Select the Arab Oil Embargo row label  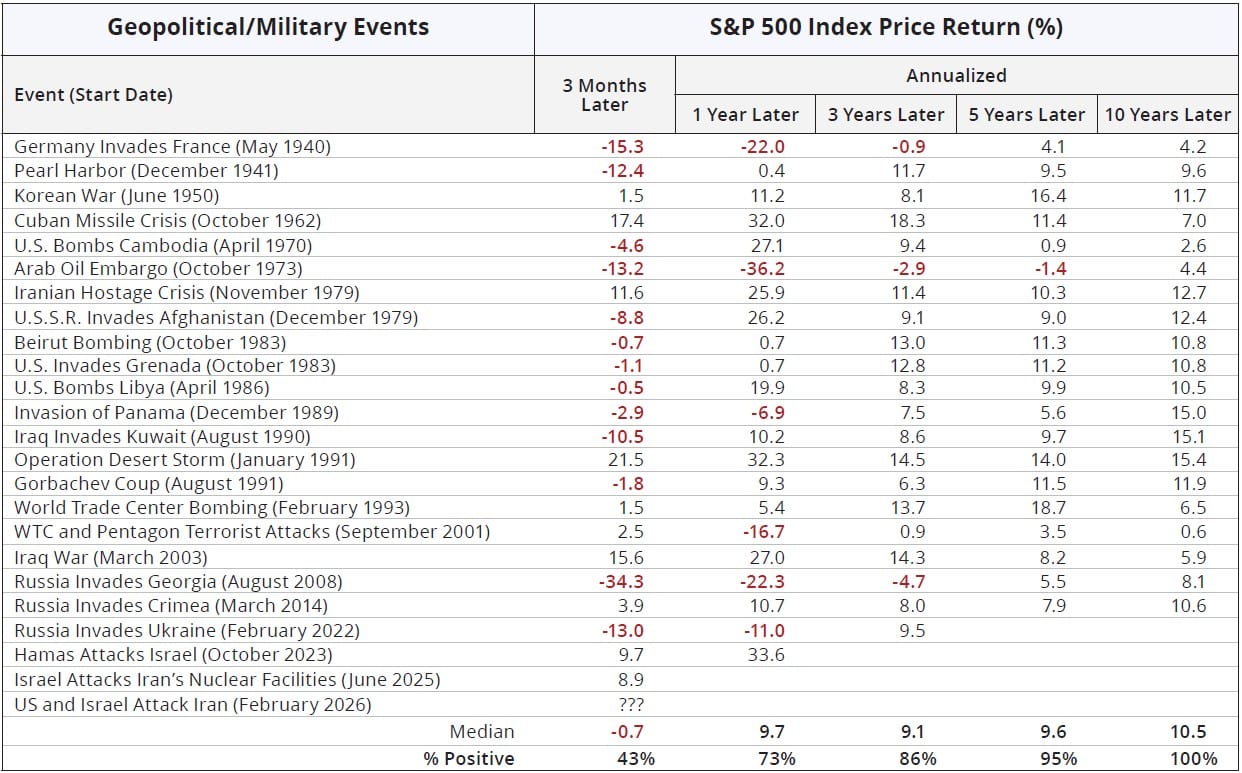158,269
